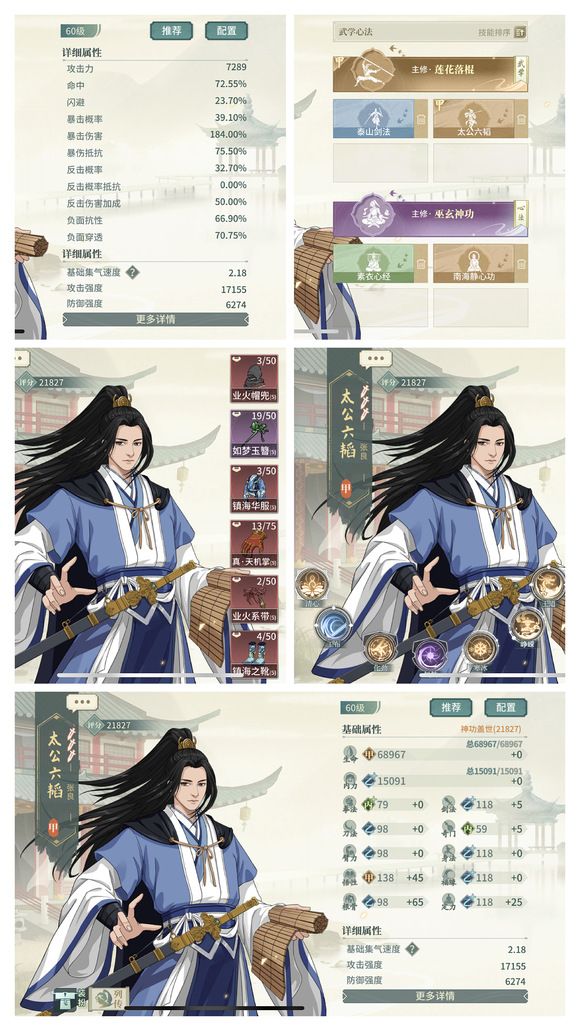Viewport: 580px width, 1031px height.
Task: Expand 更多详情 in bottom-right stats panel
Action: [x=434, y=996]
